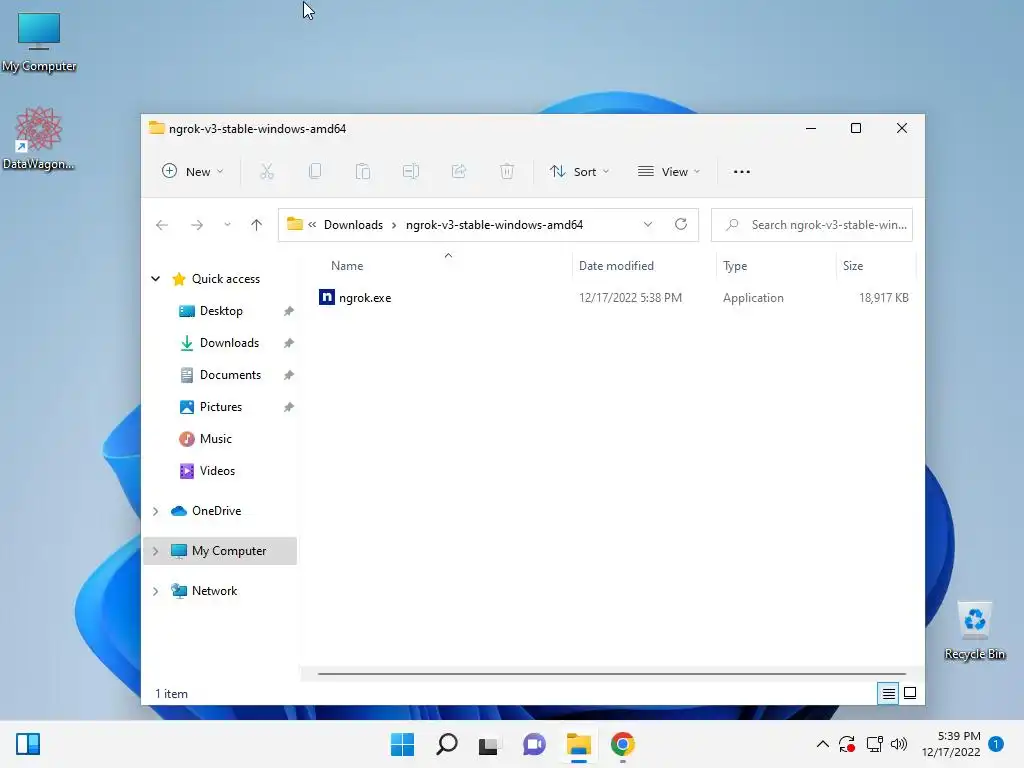Open the New dropdown menu
The image size is (1024, 768).
tap(193, 172)
